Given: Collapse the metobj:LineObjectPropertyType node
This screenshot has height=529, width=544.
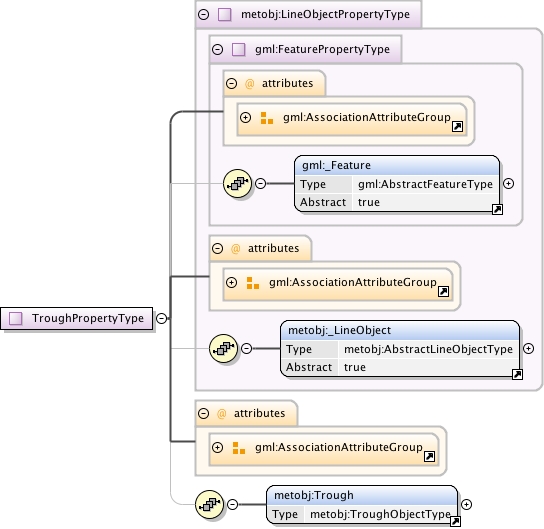Looking at the screenshot, I should coord(203,15).
